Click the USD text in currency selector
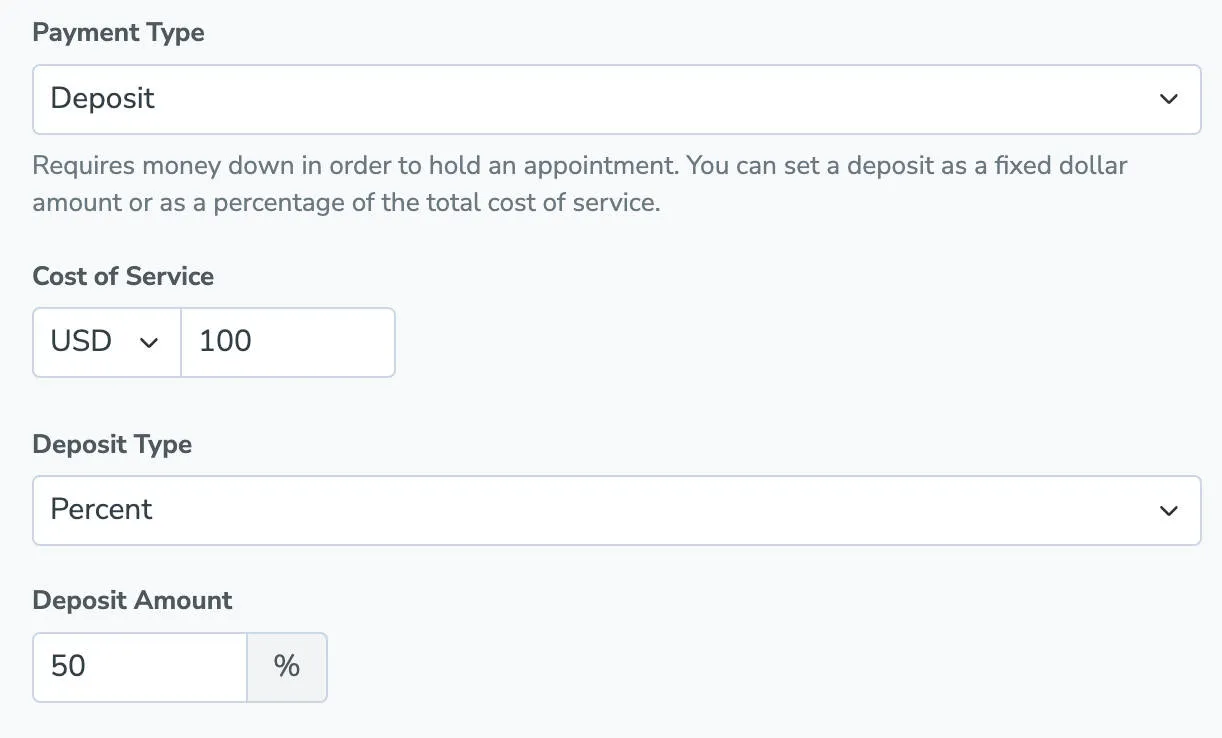 coord(82,342)
